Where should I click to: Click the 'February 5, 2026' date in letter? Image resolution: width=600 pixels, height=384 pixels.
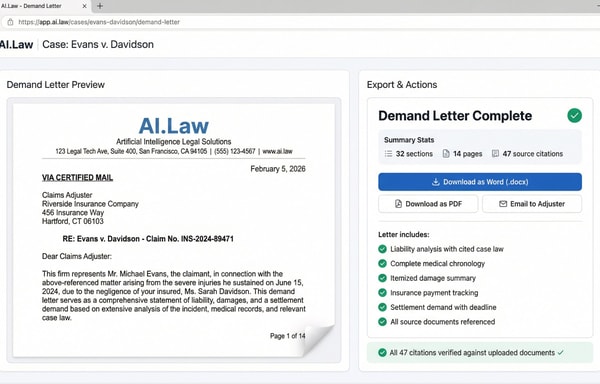point(278,169)
